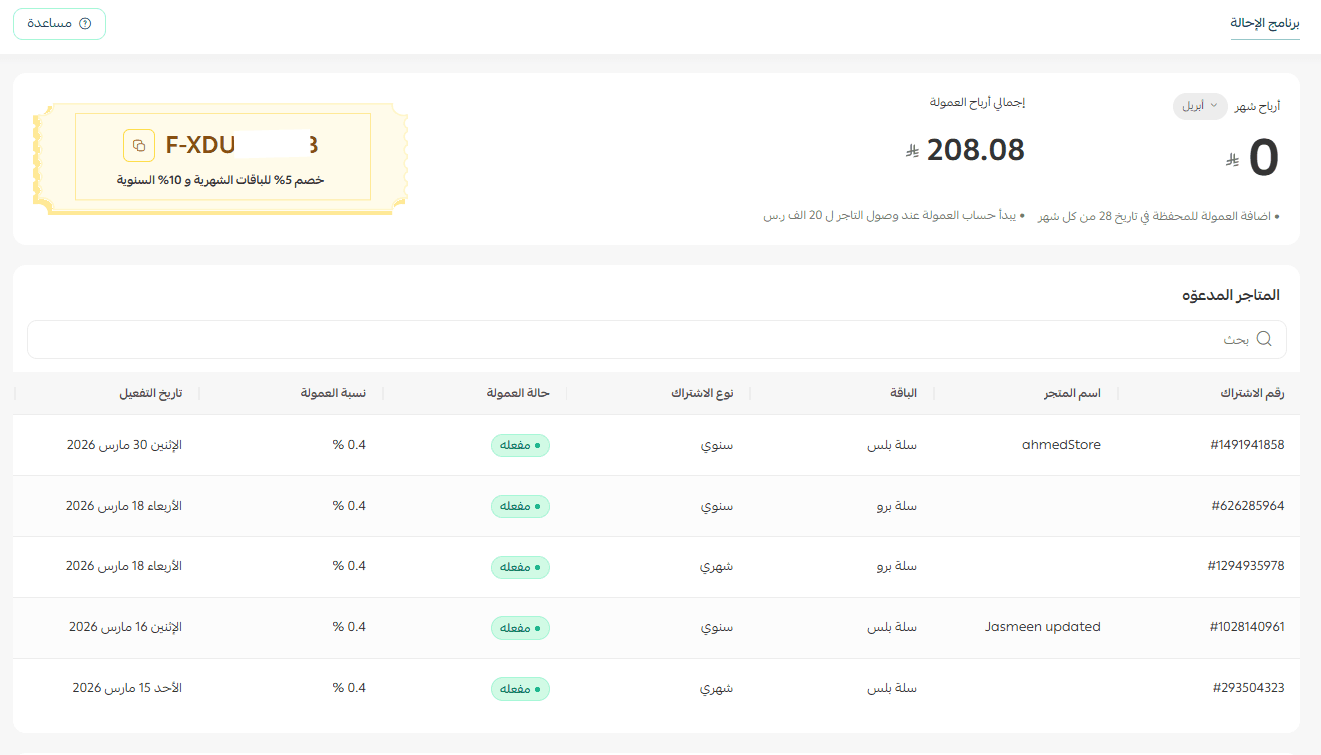This screenshot has width=1321, height=755.
Task: Click inside the بحث search field
Action: click(x=640, y=339)
